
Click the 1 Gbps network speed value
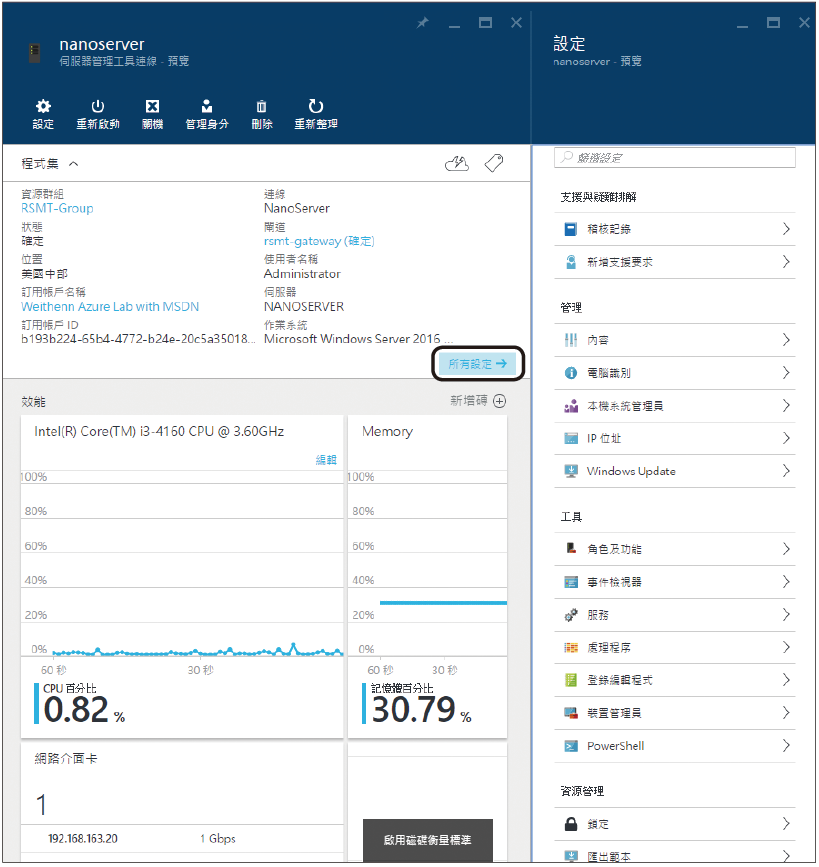pyautogui.click(x=218, y=839)
